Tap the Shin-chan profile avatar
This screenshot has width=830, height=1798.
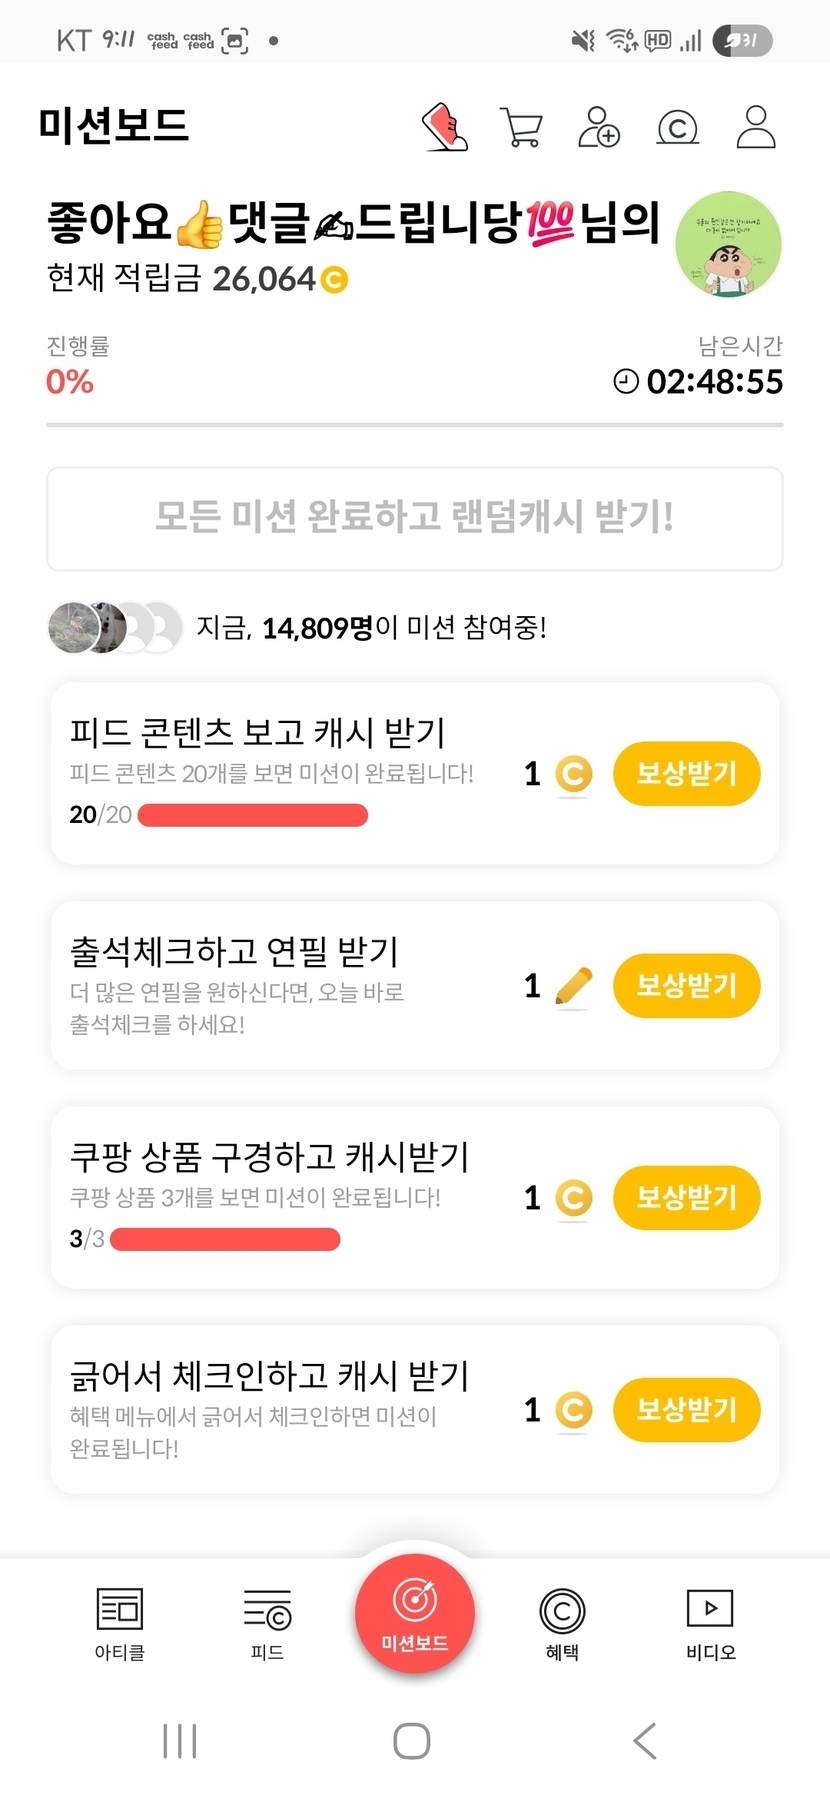coord(728,244)
